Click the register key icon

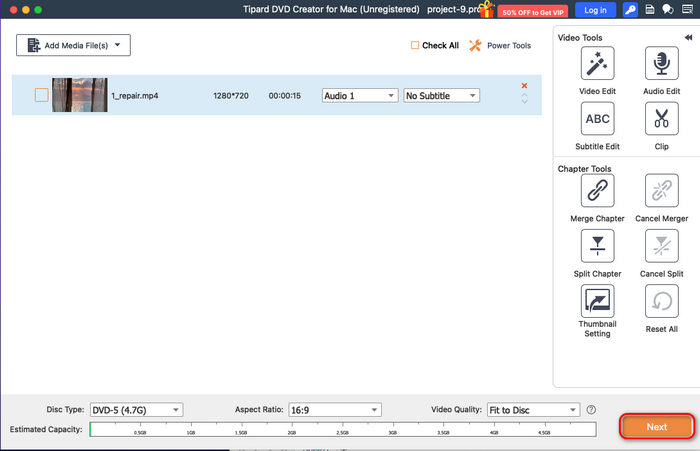pyautogui.click(x=630, y=9)
